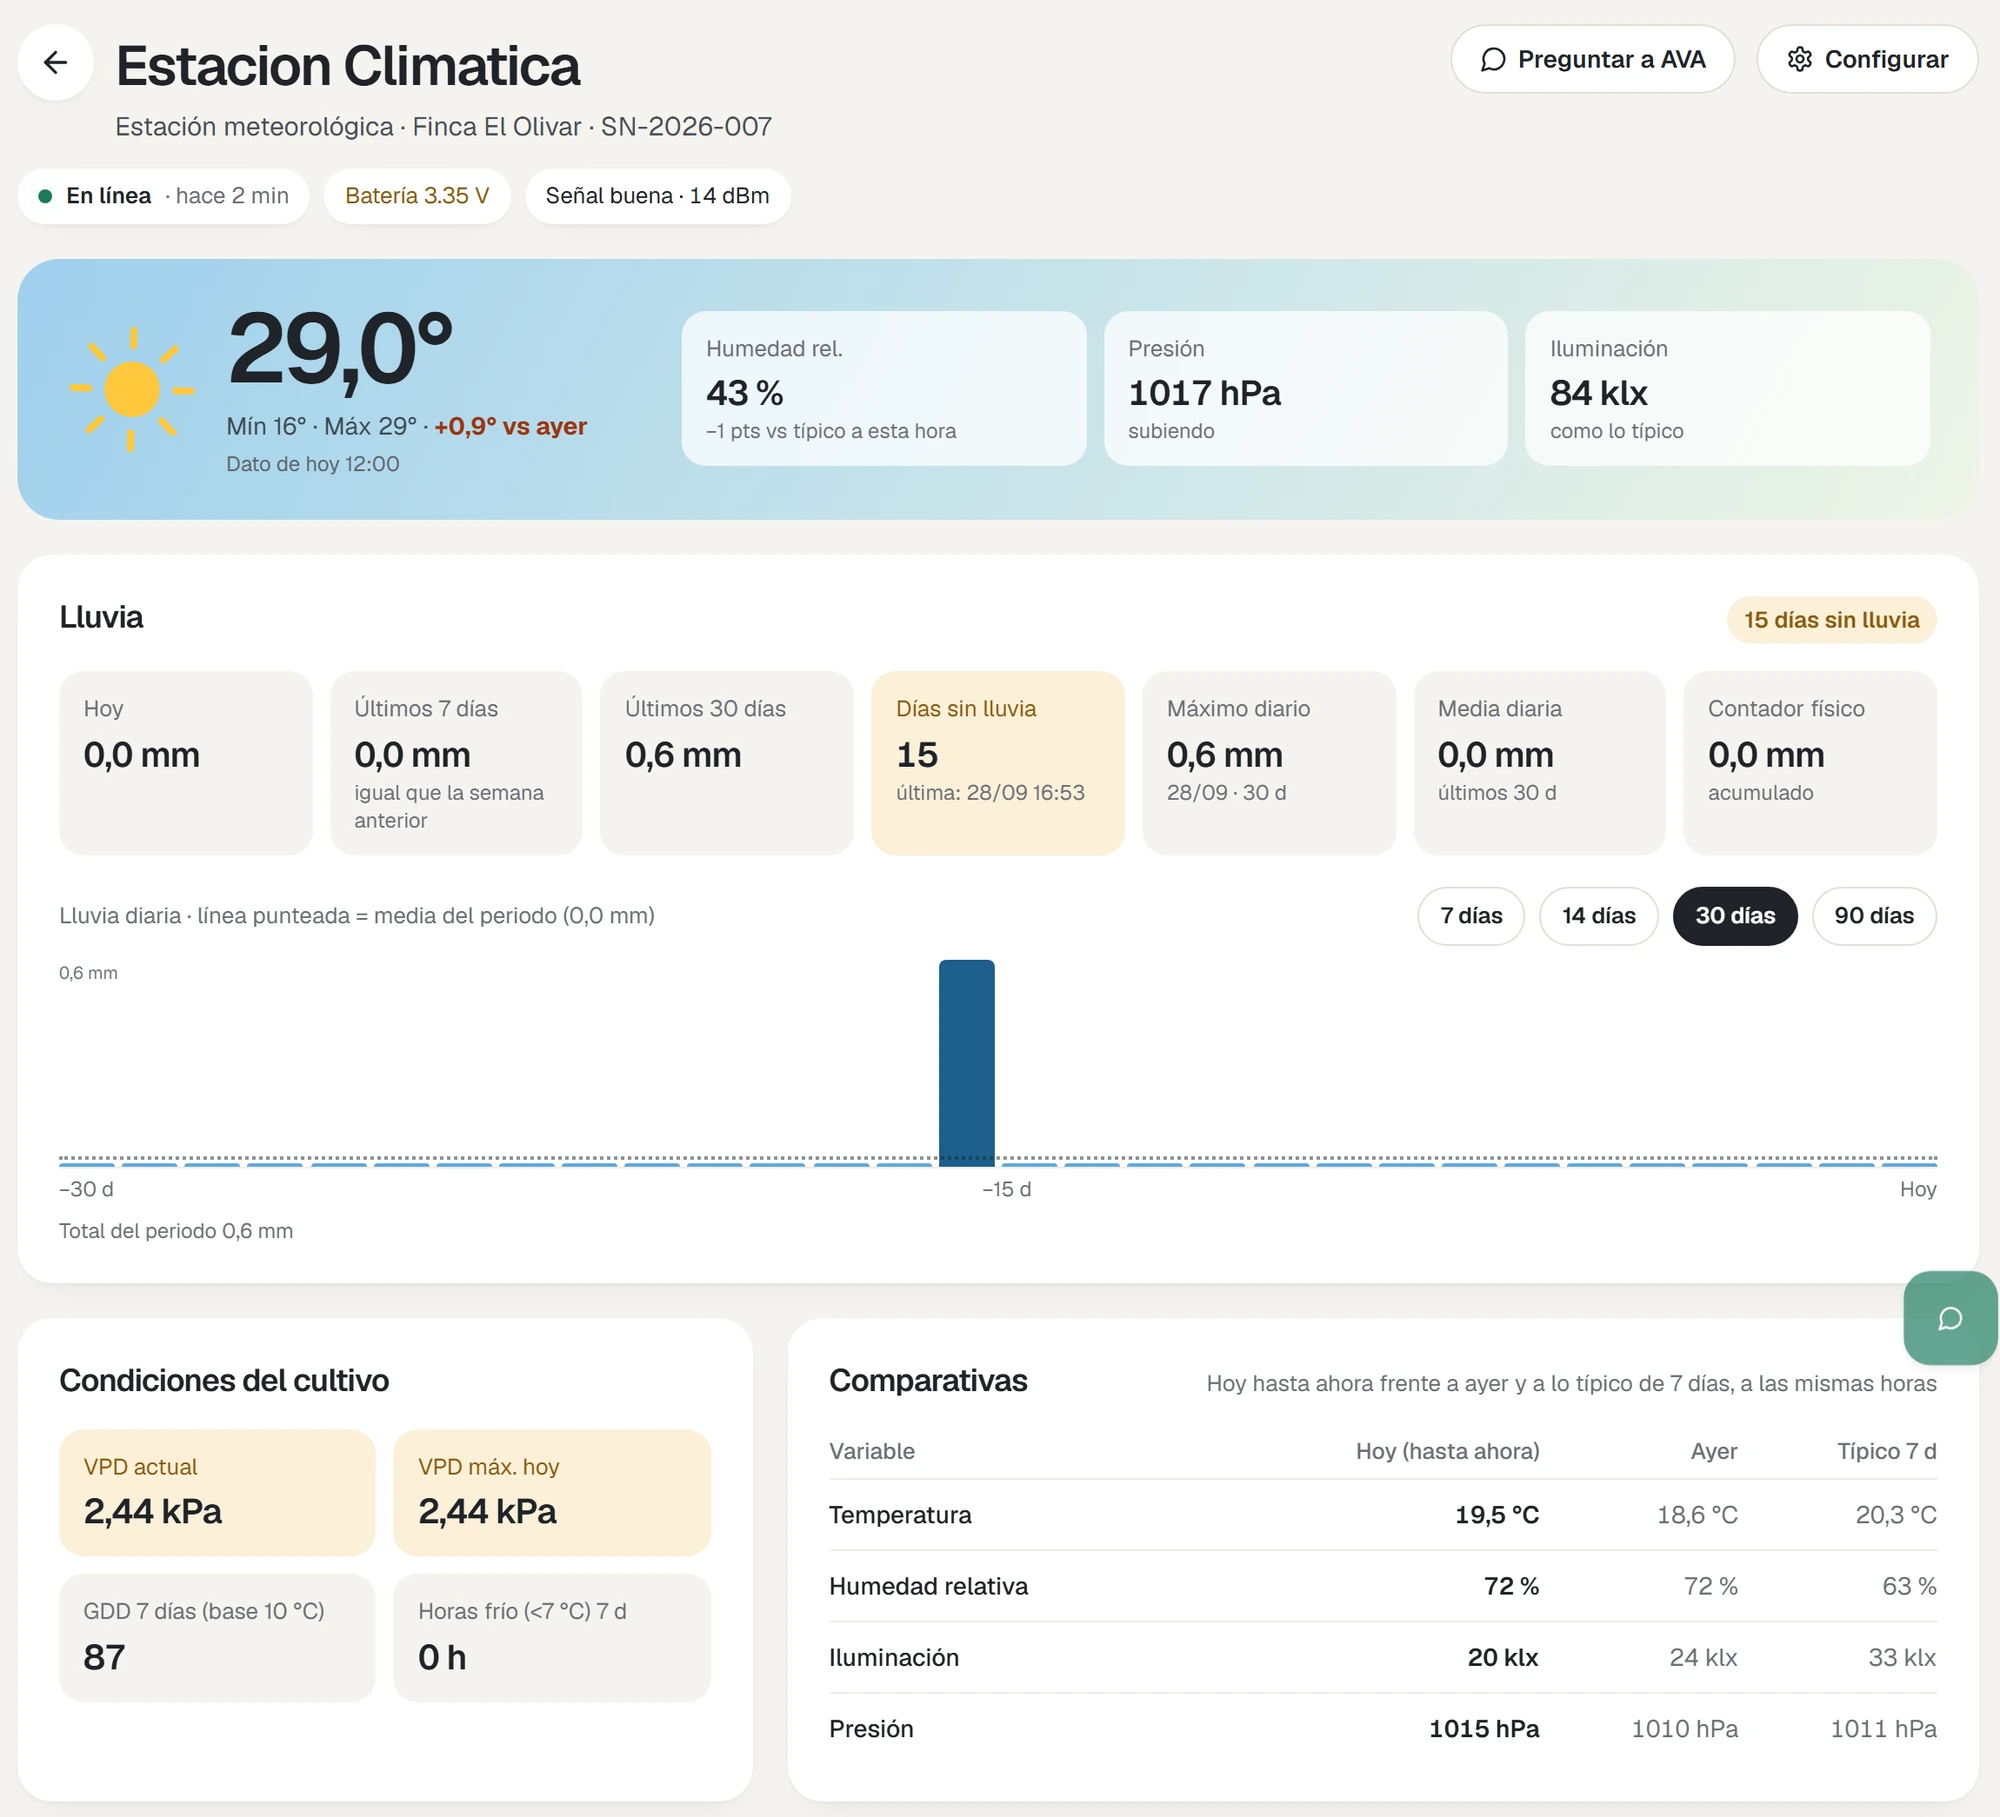The height and width of the screenshot is (1817, 2000).
Task: Click the Horas frío 0 h card
Action: click(552, 1638)
